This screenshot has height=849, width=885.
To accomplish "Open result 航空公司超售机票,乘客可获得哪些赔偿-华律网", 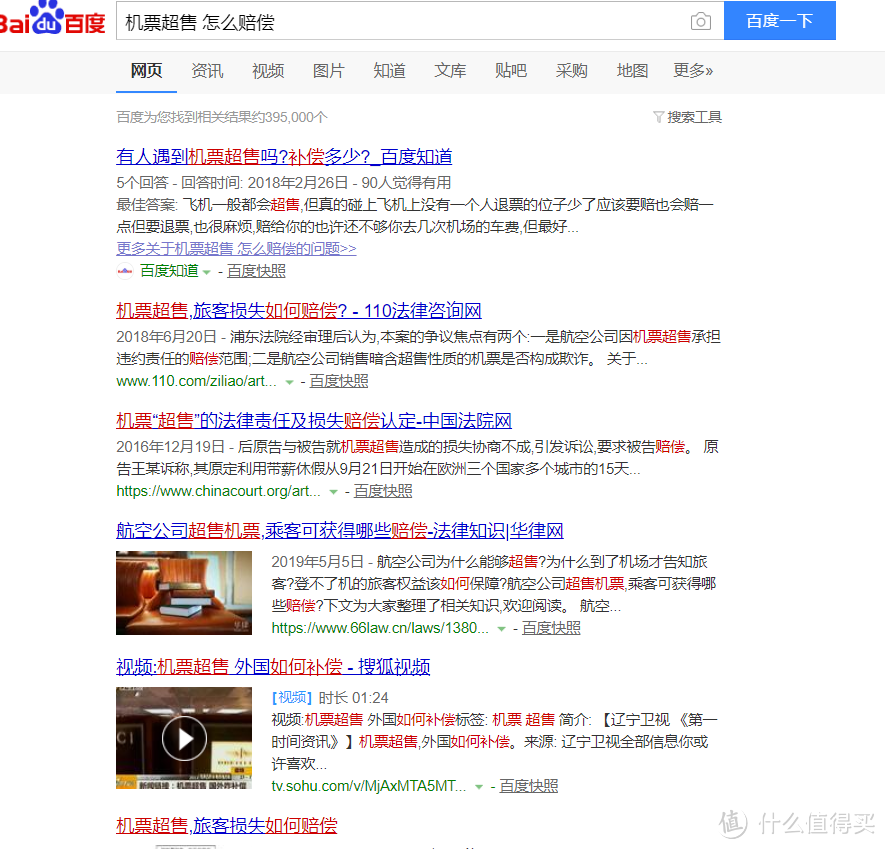I will coord(340,531).
